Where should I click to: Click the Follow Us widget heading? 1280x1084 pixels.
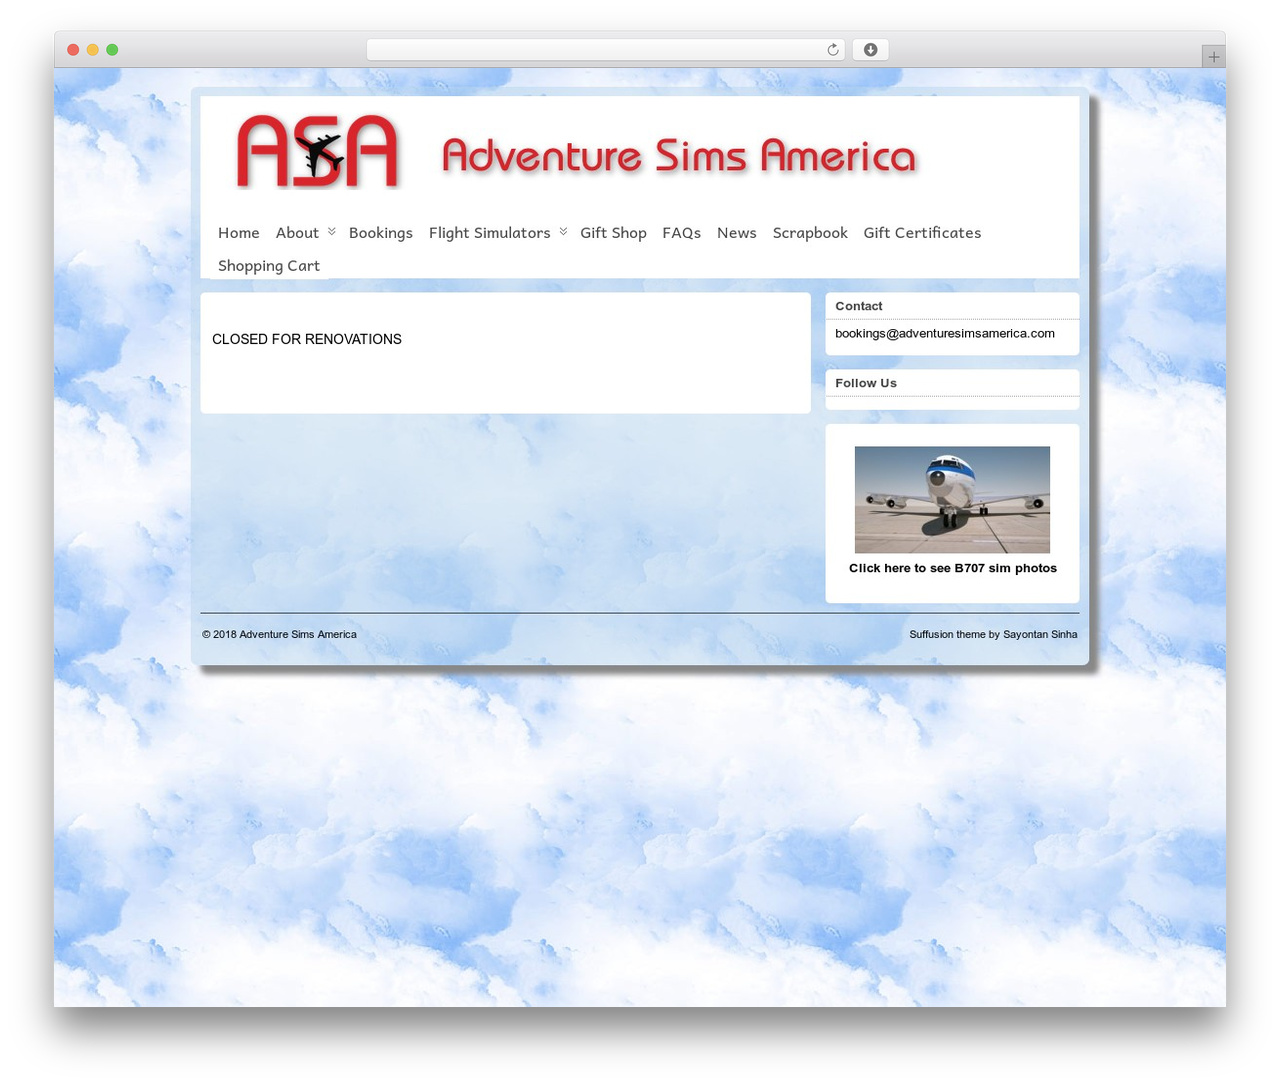tap(866, 383)
